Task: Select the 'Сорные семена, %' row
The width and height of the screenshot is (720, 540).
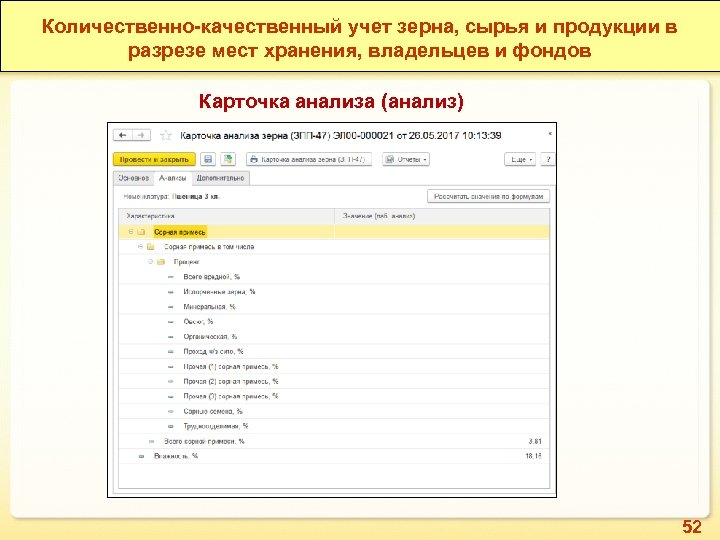Action: 334,411
